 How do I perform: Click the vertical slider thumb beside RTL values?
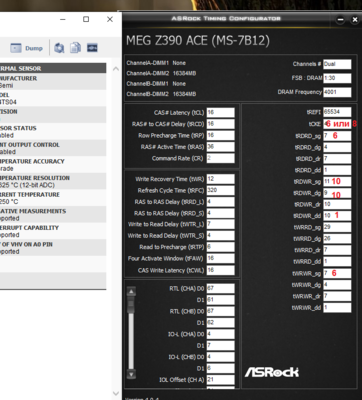pyautogui.click(x=131, y=304)
